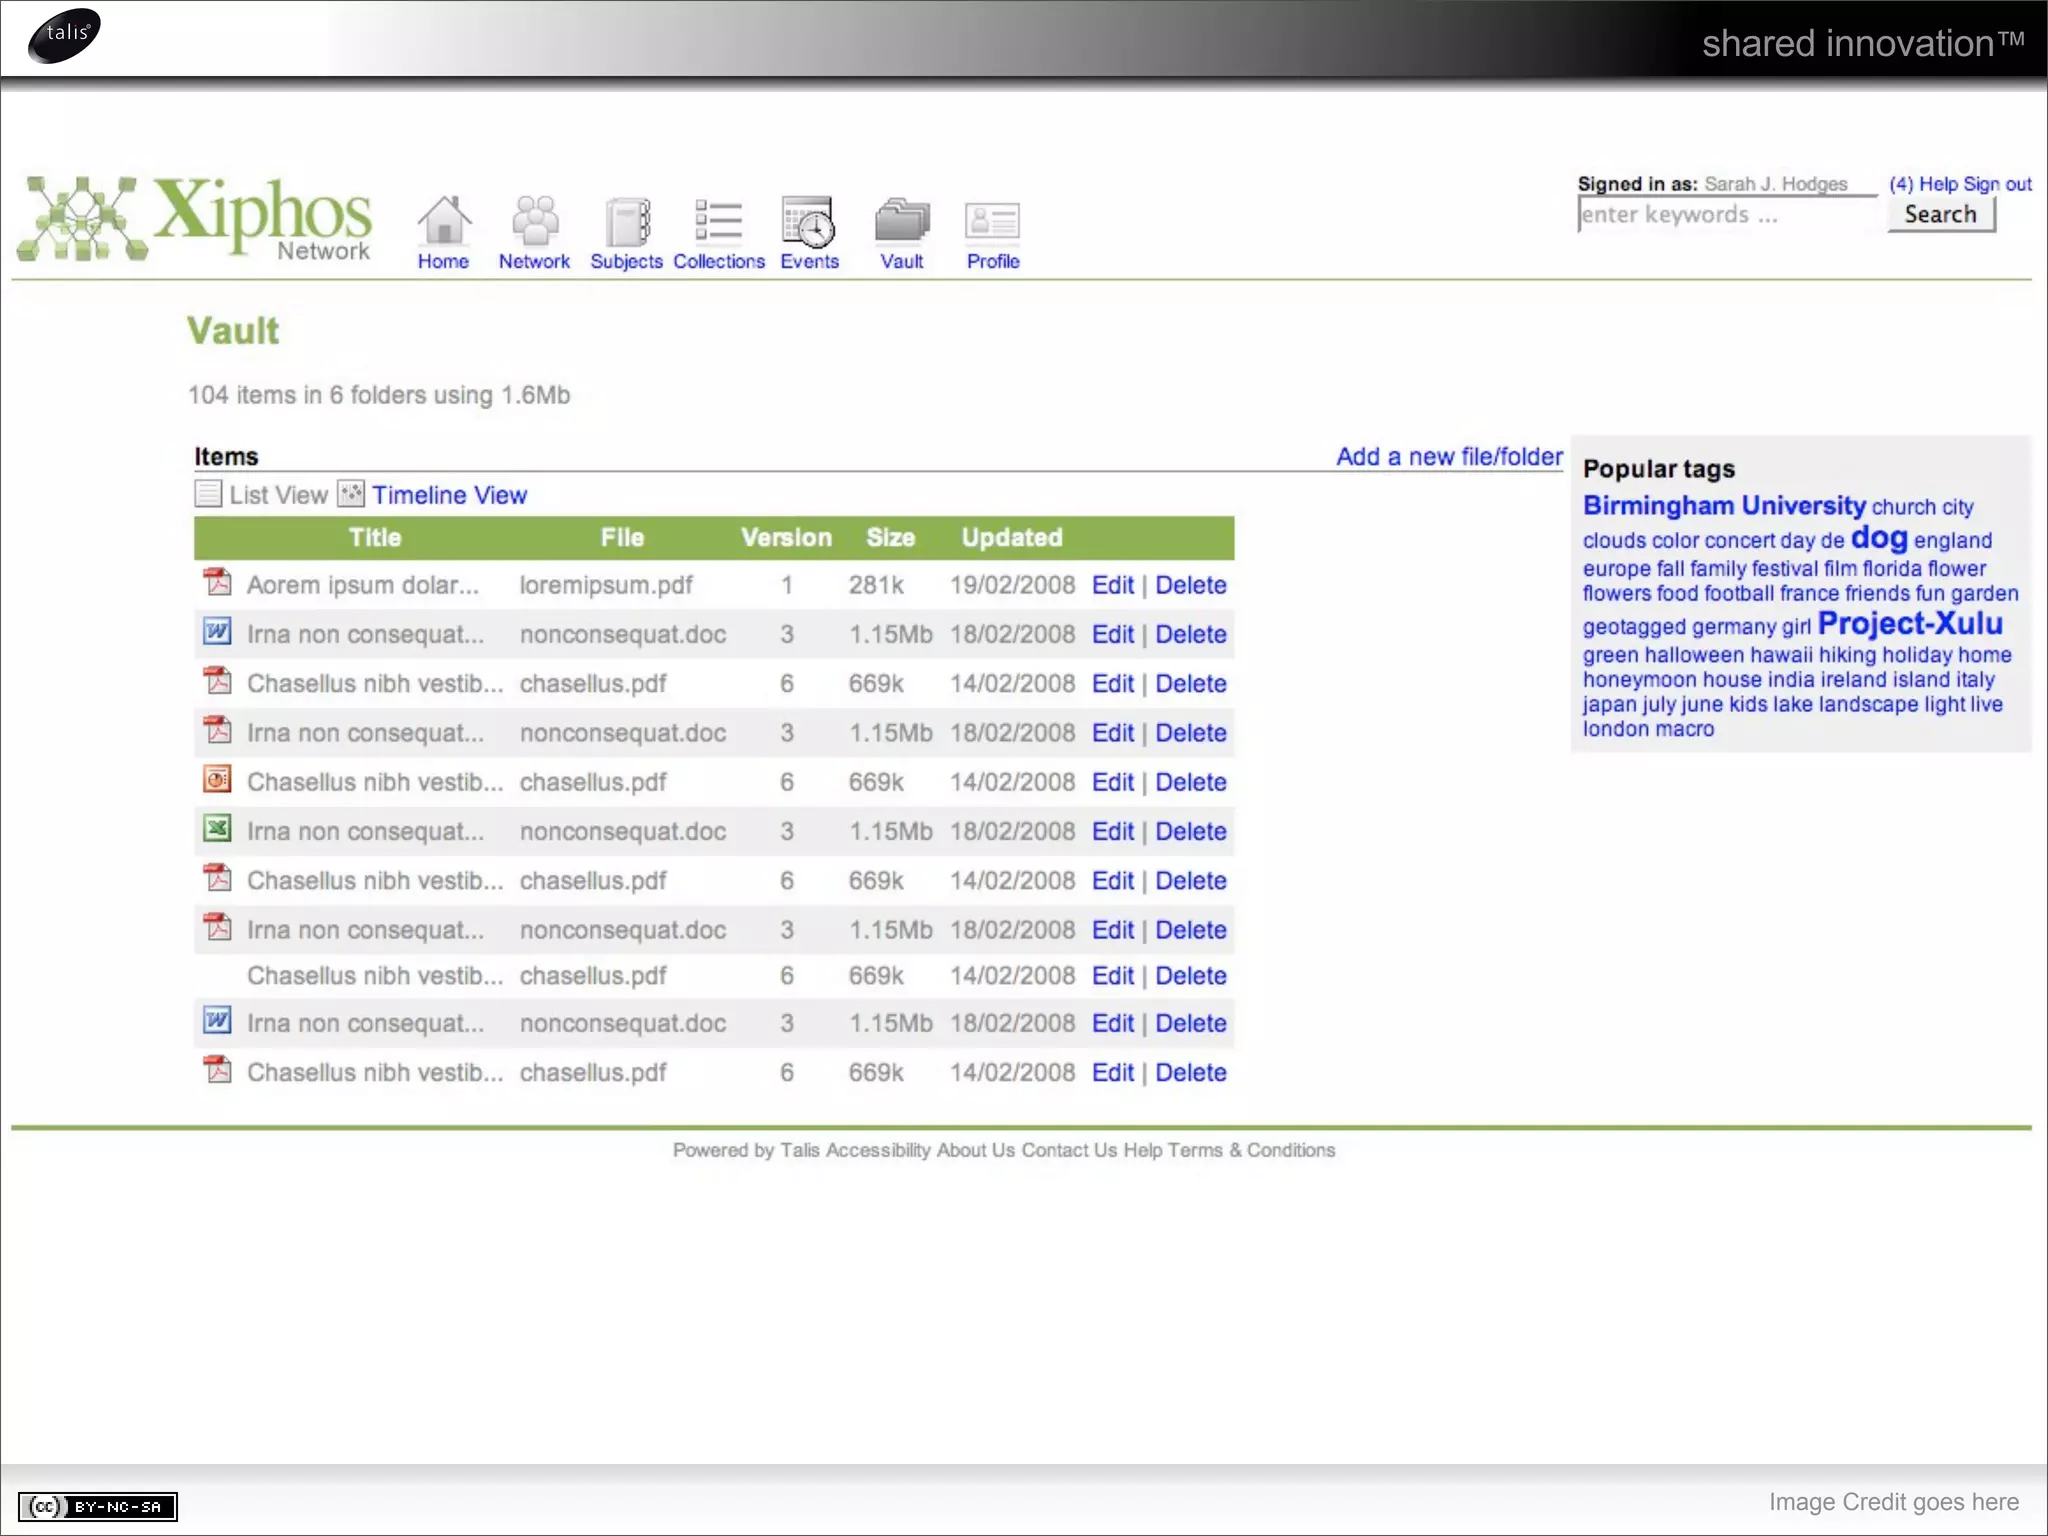Screen dimensions: 2048x1536
Task: Click the Sarah J. Hodges username
Action: (x=1776, y=184)
